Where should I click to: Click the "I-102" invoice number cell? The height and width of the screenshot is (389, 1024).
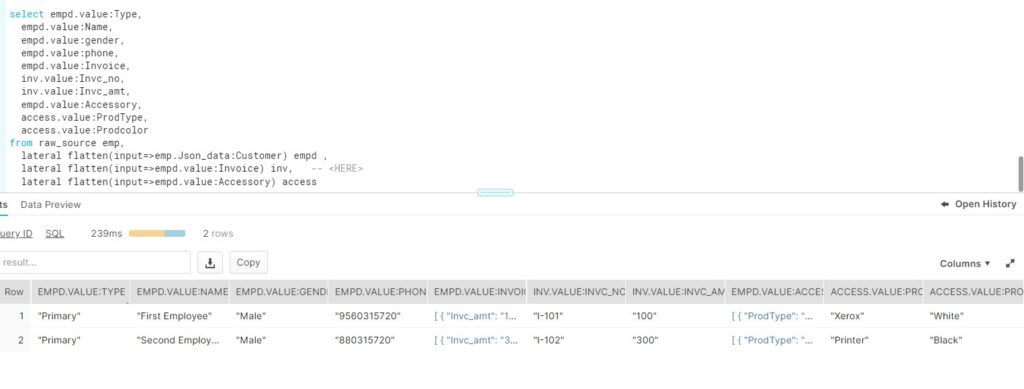576,340
